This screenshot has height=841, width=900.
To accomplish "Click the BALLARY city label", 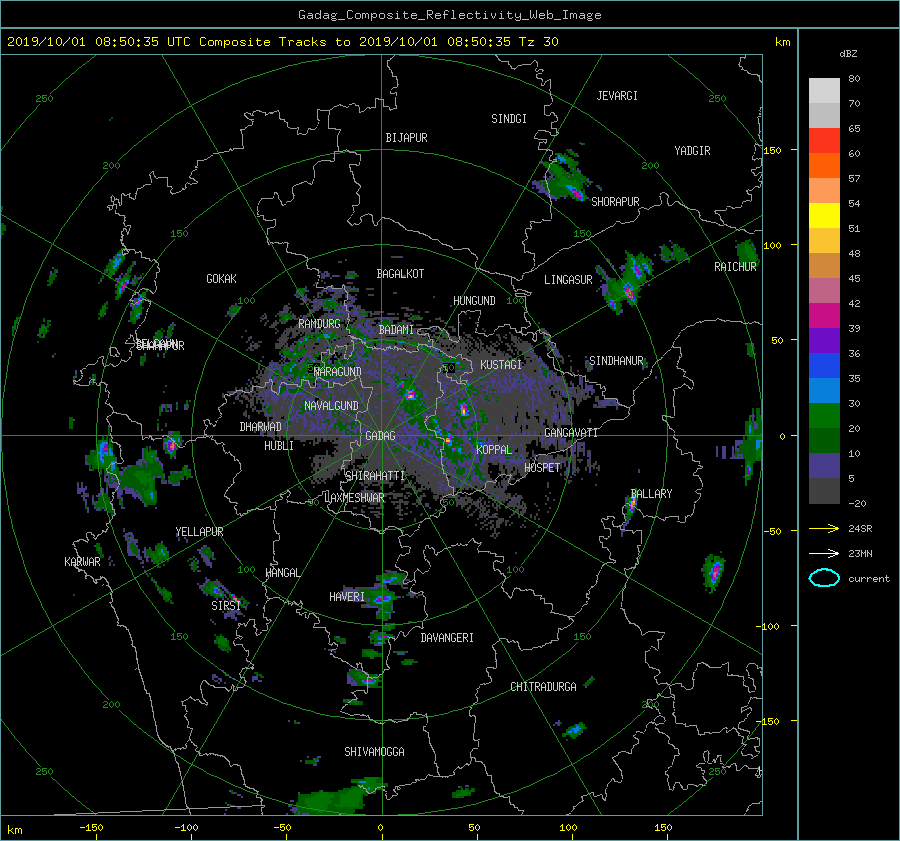I will click(x=651, y=494).
